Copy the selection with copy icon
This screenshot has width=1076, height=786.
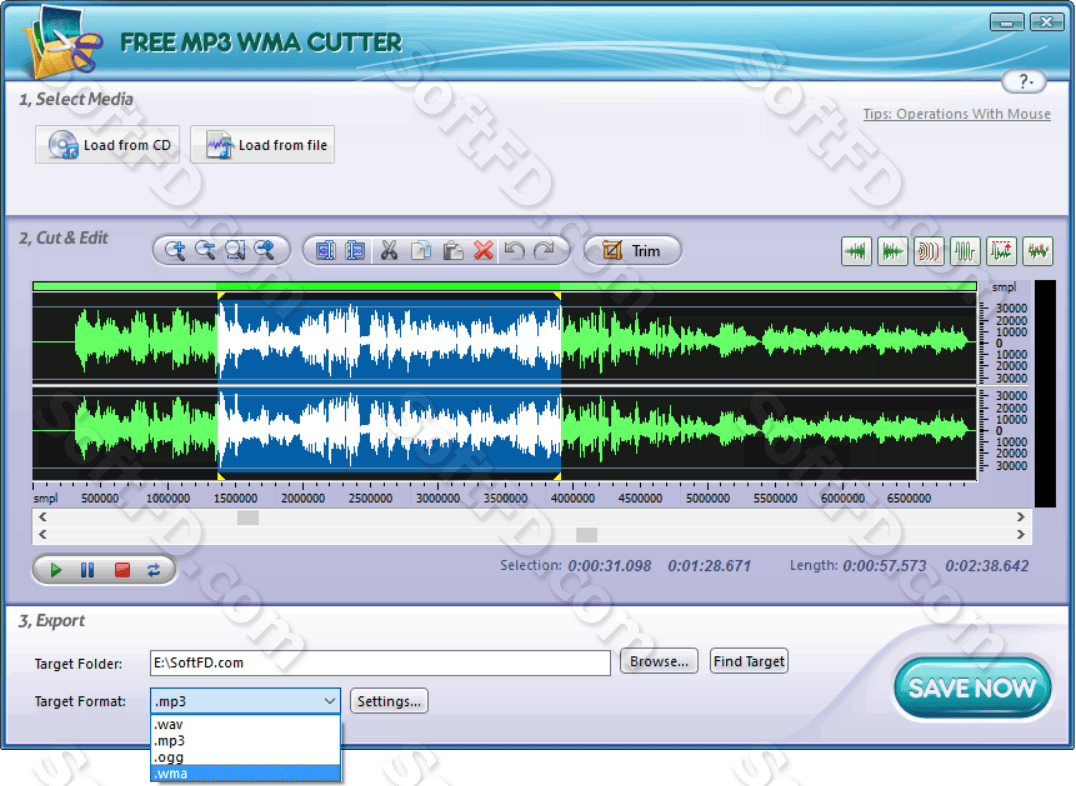421,251
